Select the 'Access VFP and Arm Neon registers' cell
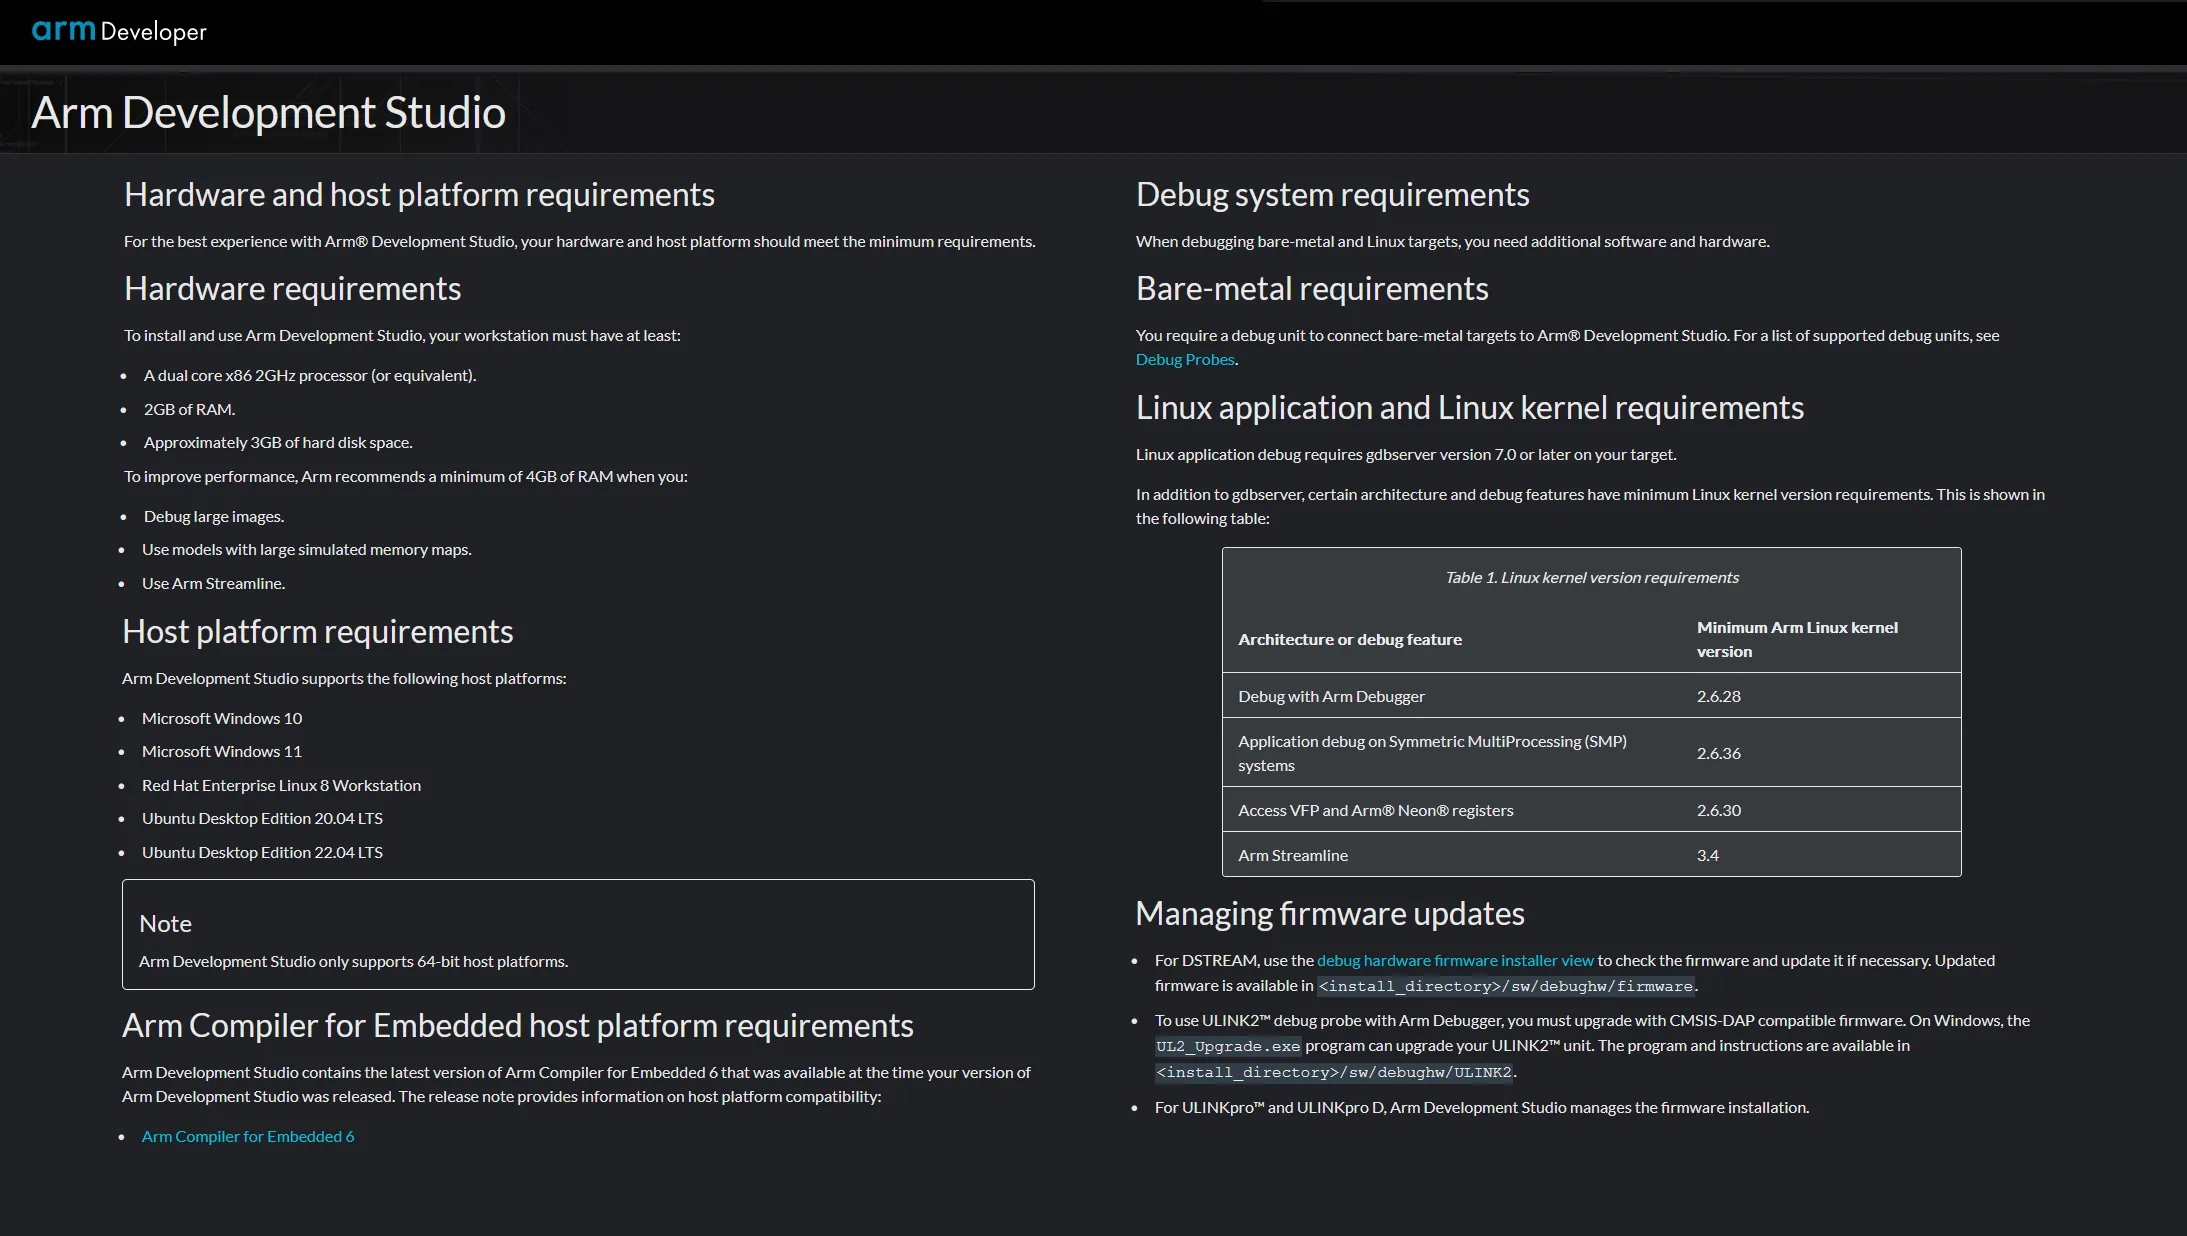 1375,811
